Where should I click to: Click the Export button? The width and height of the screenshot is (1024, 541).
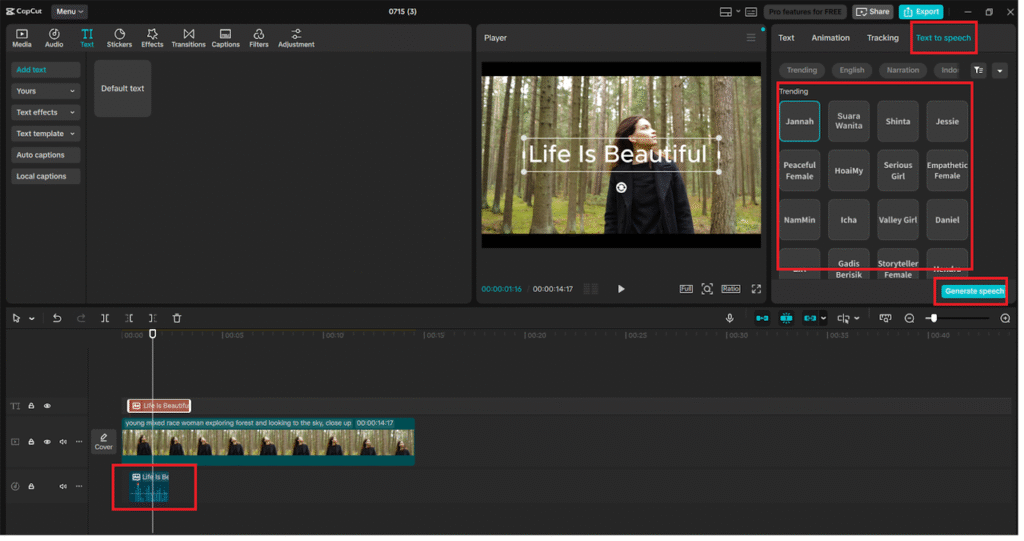pyautogui.click(x=920, y=12)
